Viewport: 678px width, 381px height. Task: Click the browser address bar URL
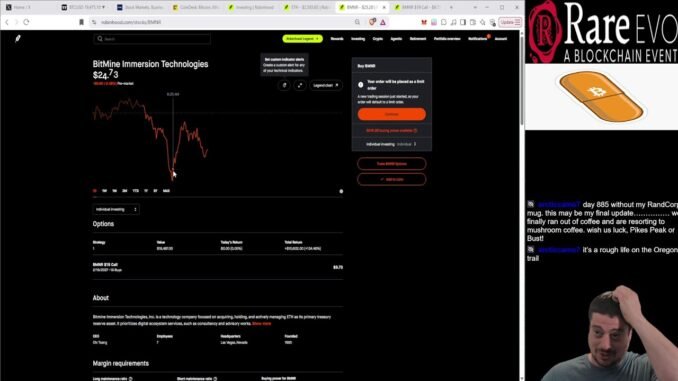pos(131,22)
